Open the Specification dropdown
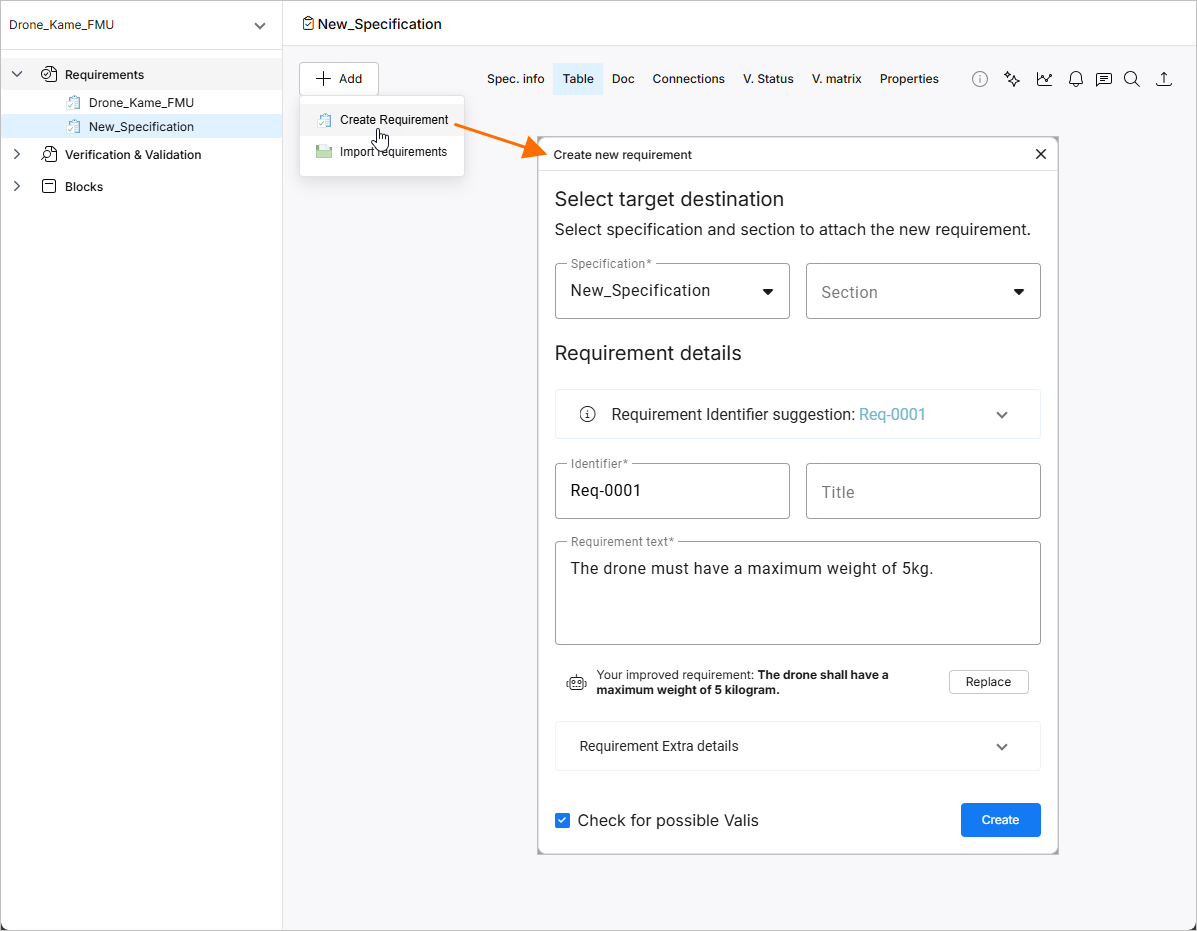The image size is (1197, 931). (672, 291)
